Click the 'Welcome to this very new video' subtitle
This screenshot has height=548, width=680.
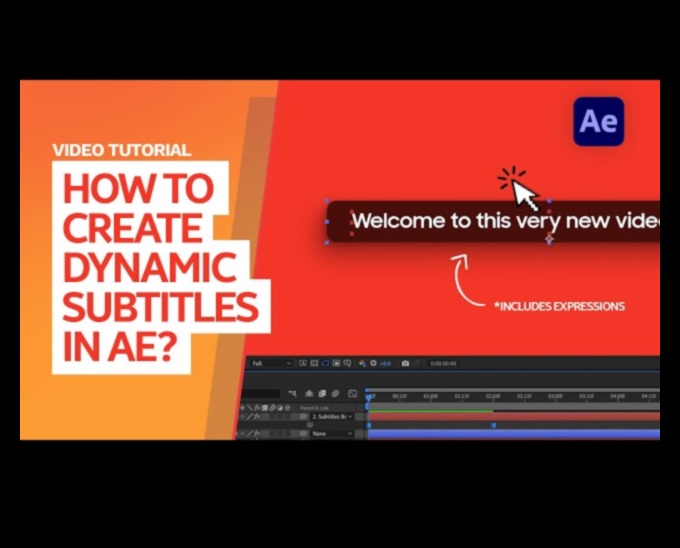click(x=505, y=221)
